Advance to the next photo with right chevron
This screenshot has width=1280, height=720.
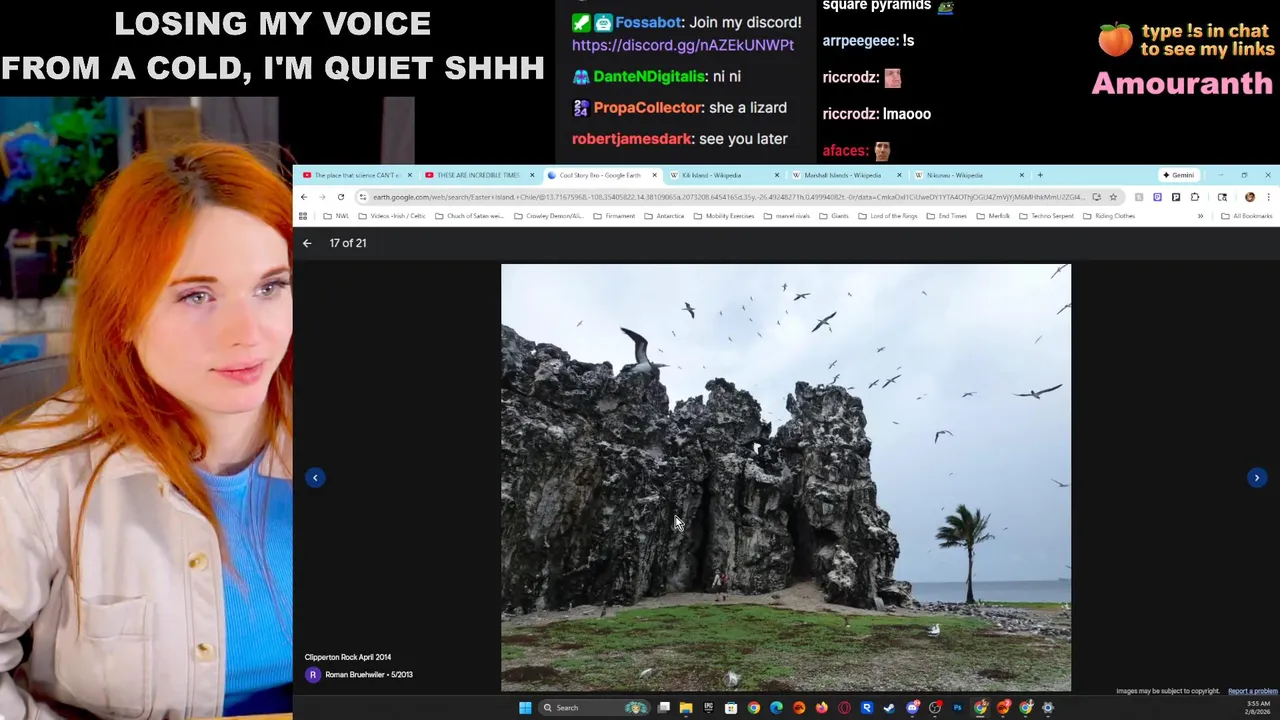point(1257,478)
